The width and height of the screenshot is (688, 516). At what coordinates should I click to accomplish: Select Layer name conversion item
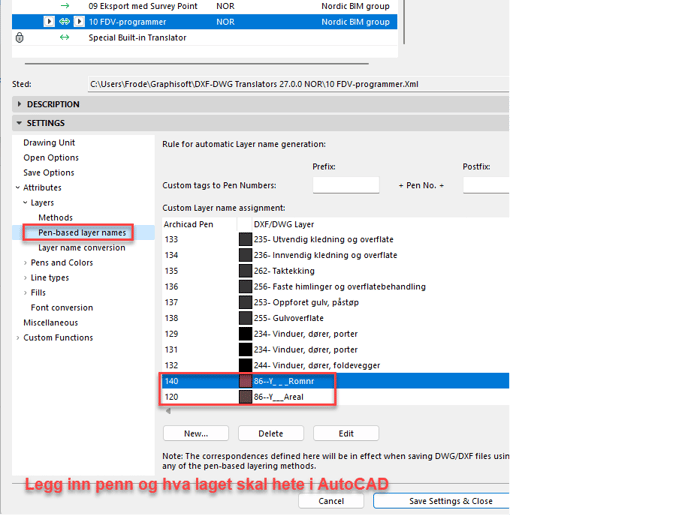click(82, 247)
